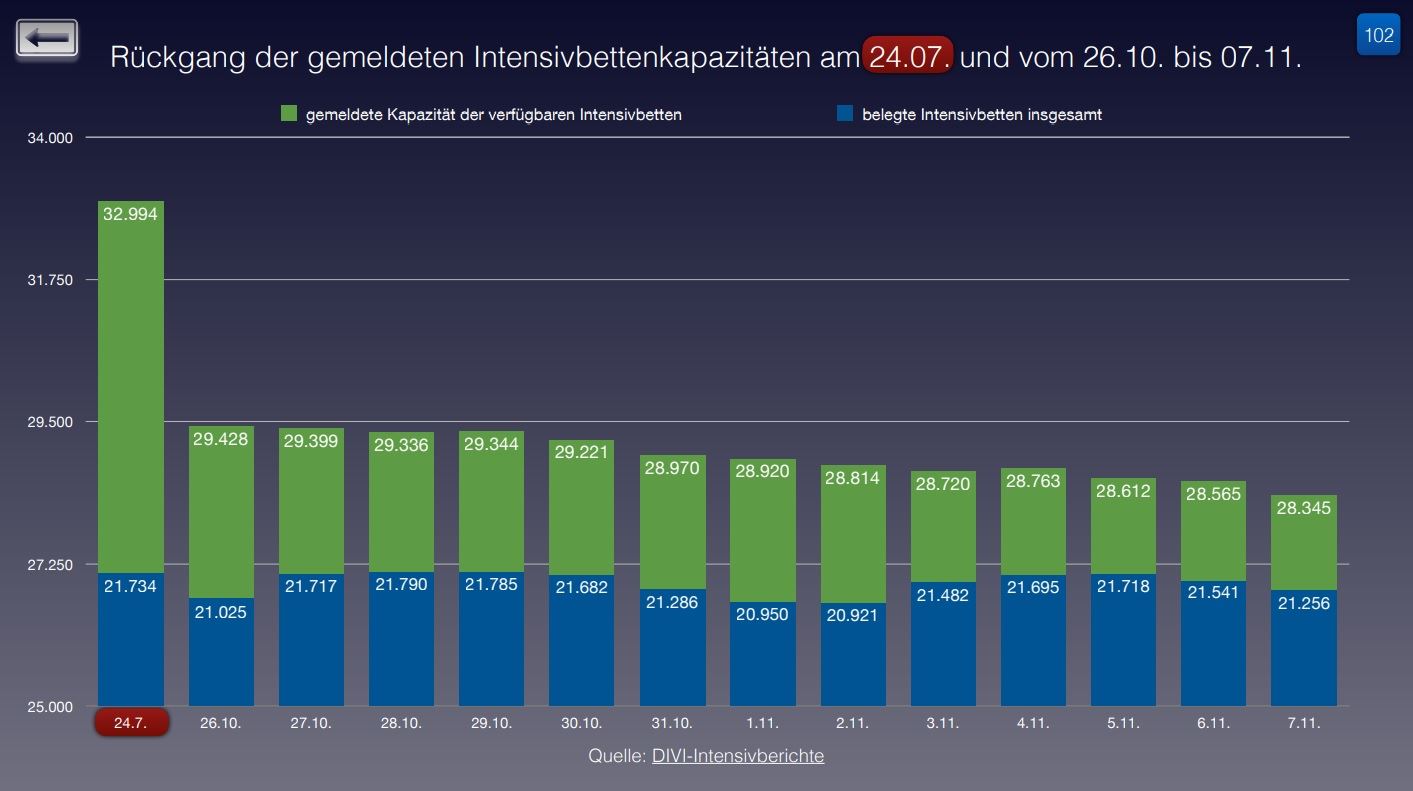The image size is (1413, 791).
Task: Click the 7.11. date axis label
Action: (x=1302, y=723)
